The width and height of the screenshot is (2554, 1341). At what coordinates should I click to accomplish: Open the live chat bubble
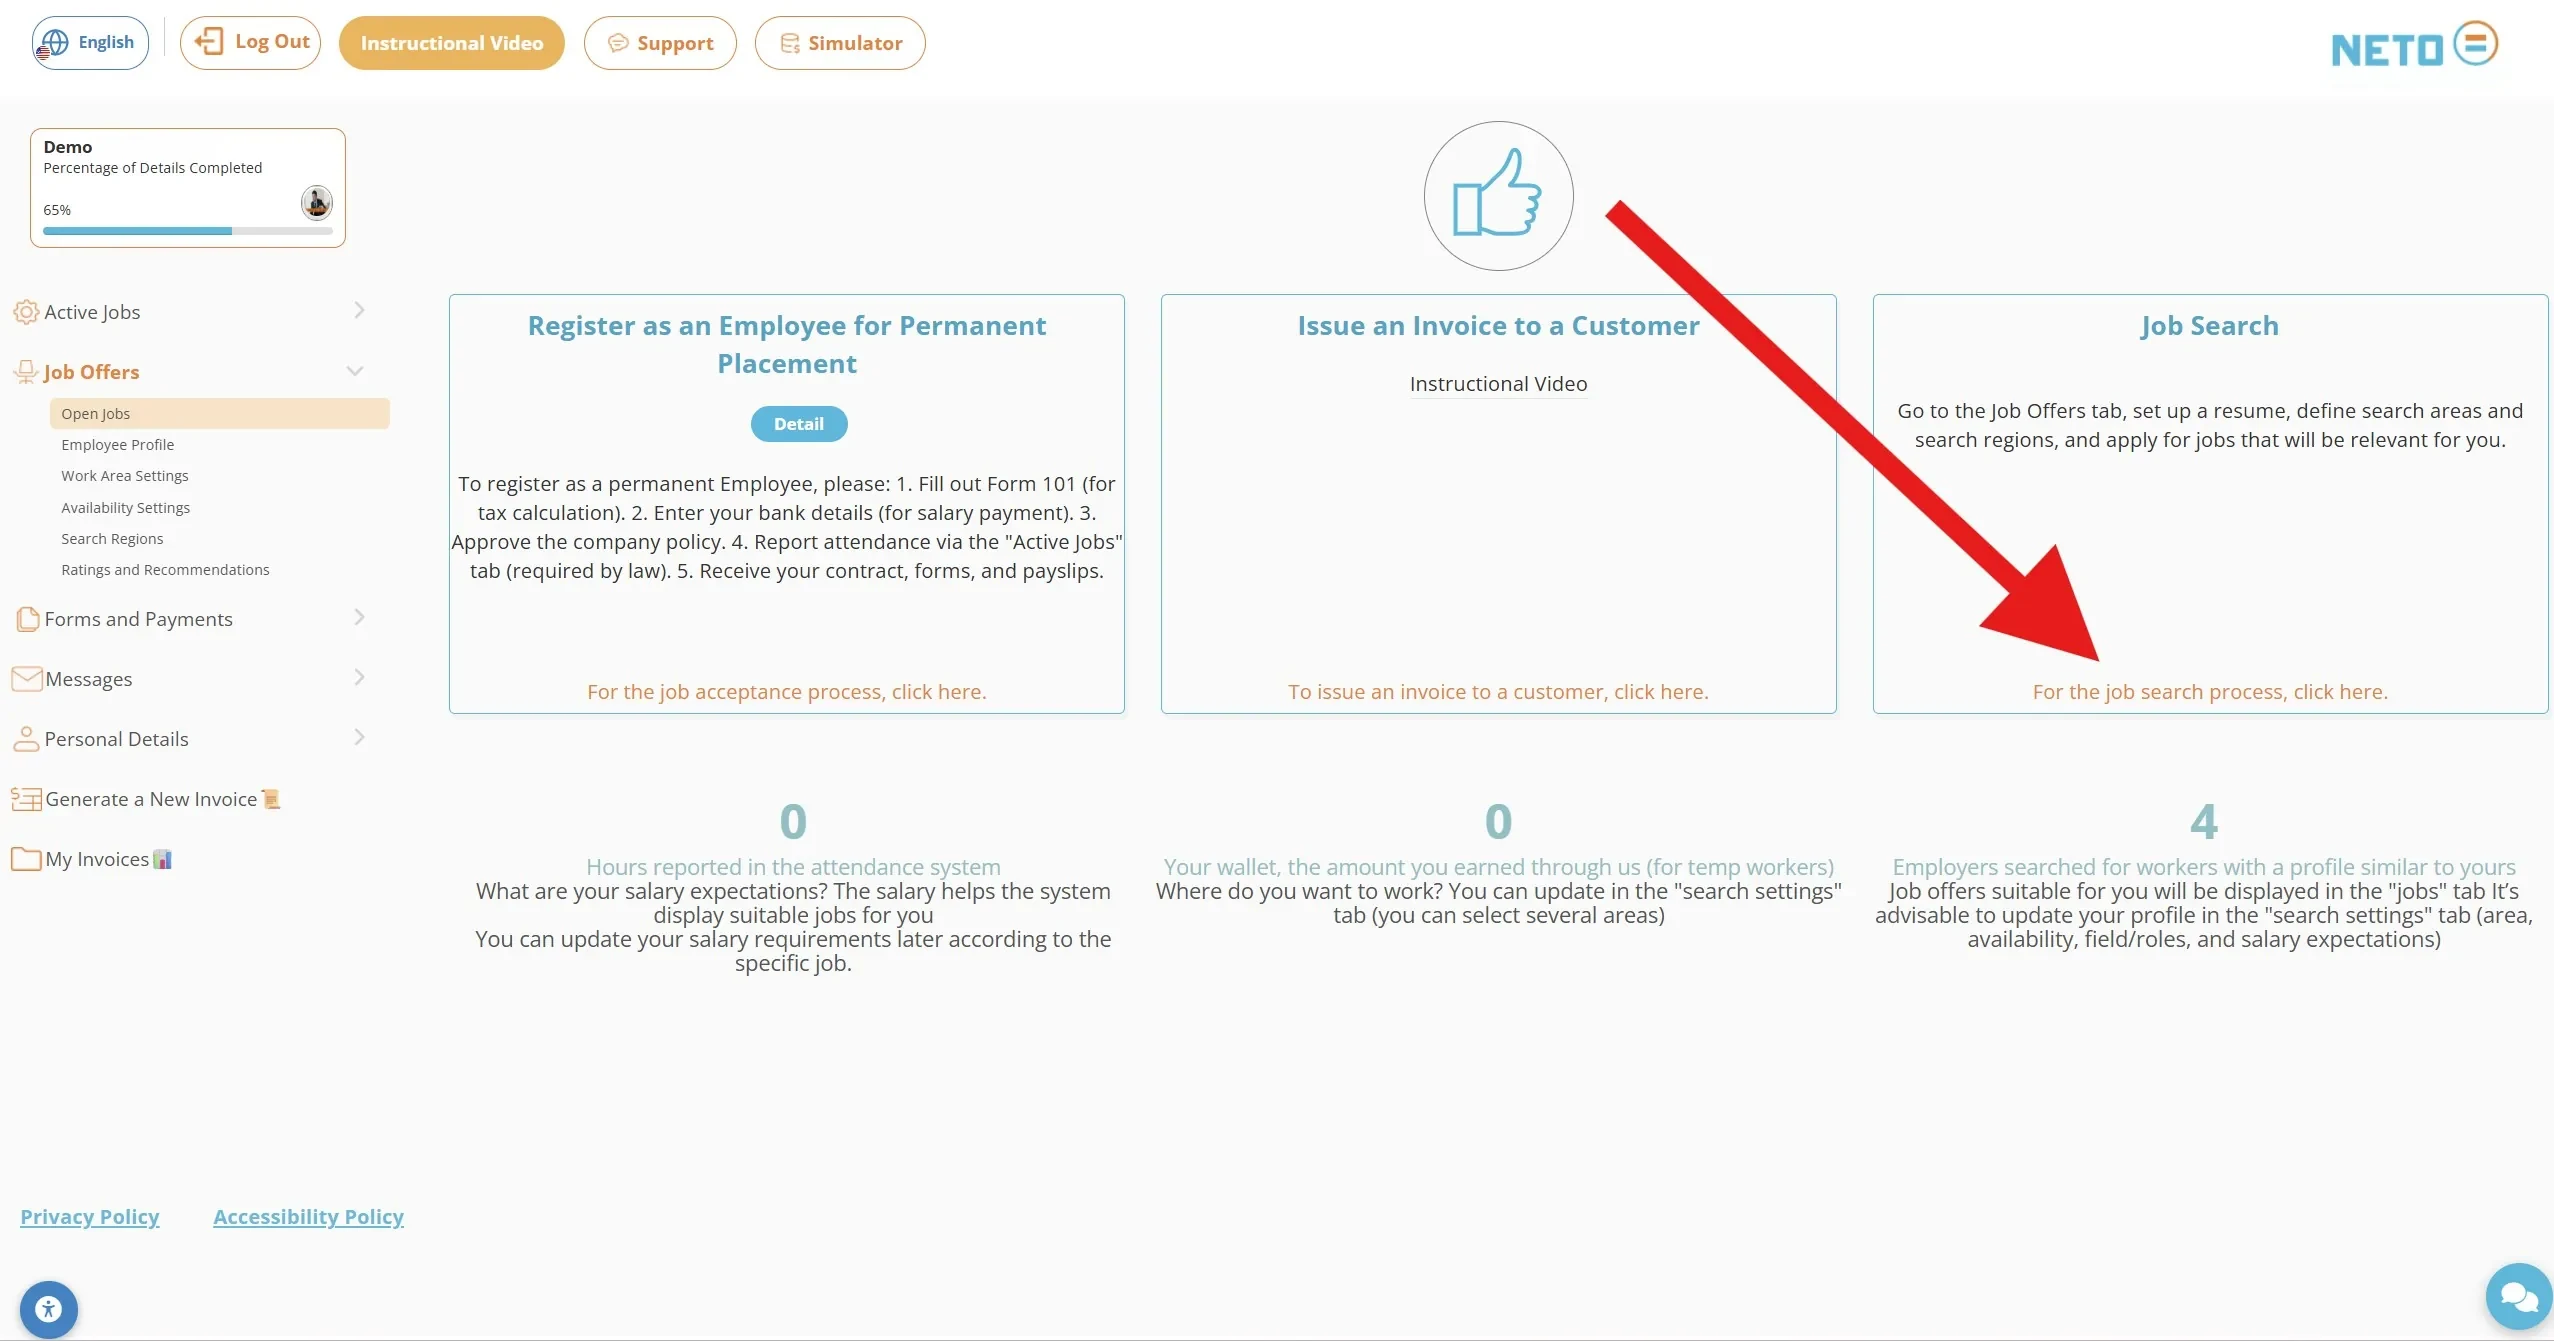[2519, 1296]
